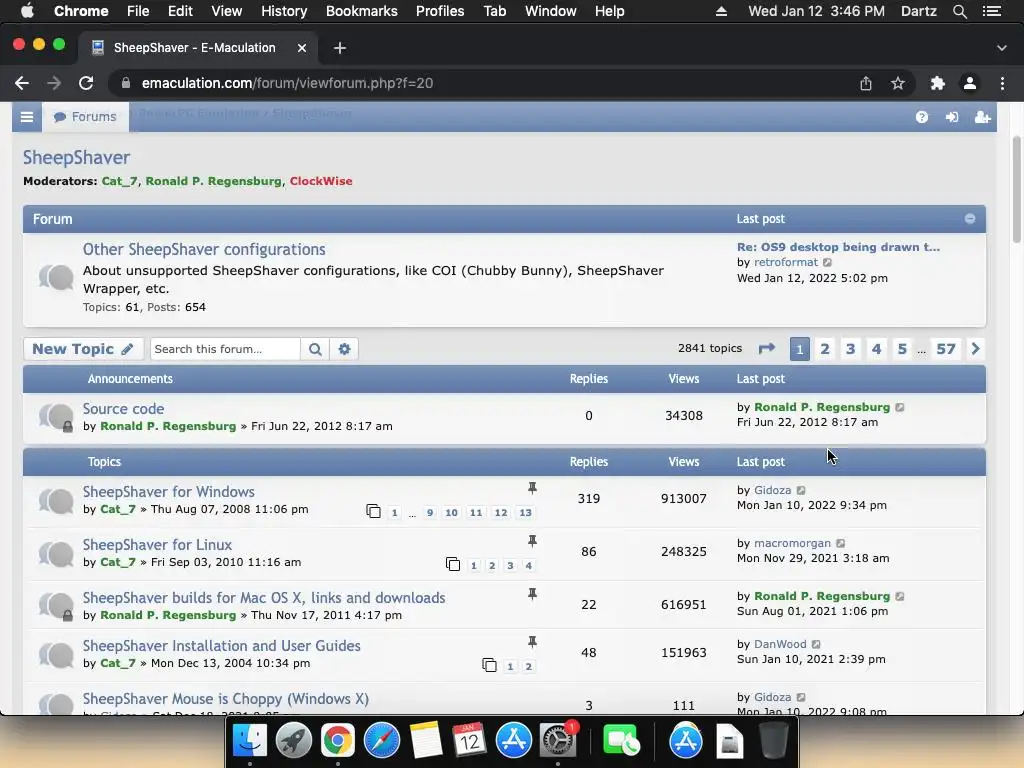Viewport: 1024px width, 768px height.
Task: Open System Preferences from the Dock
Action: tap(557, 741)
